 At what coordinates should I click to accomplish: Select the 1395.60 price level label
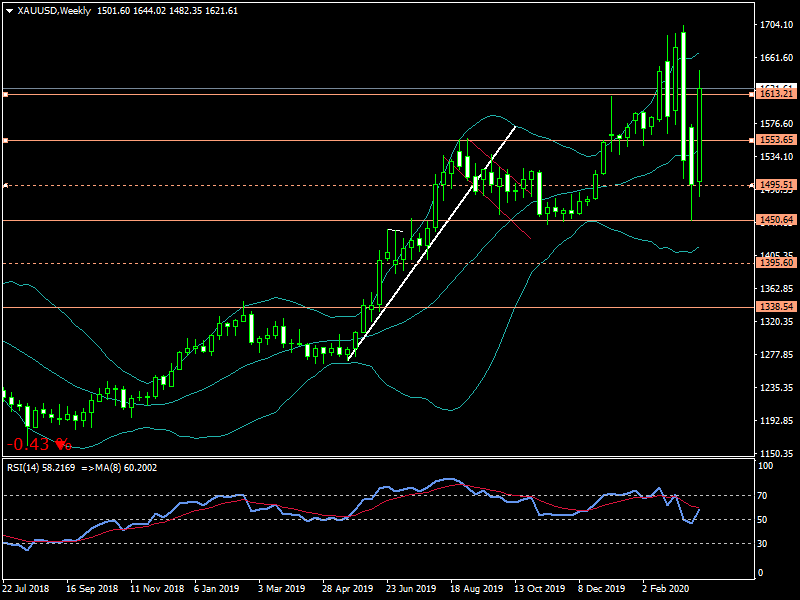click(x=775, y=263)
